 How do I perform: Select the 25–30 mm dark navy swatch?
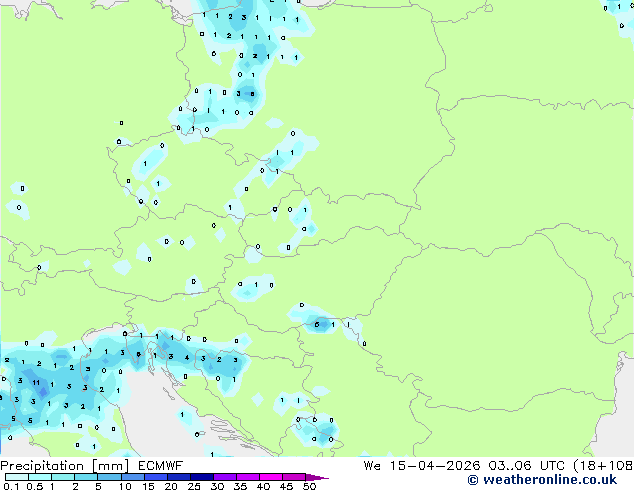click(x=202, y=477)
